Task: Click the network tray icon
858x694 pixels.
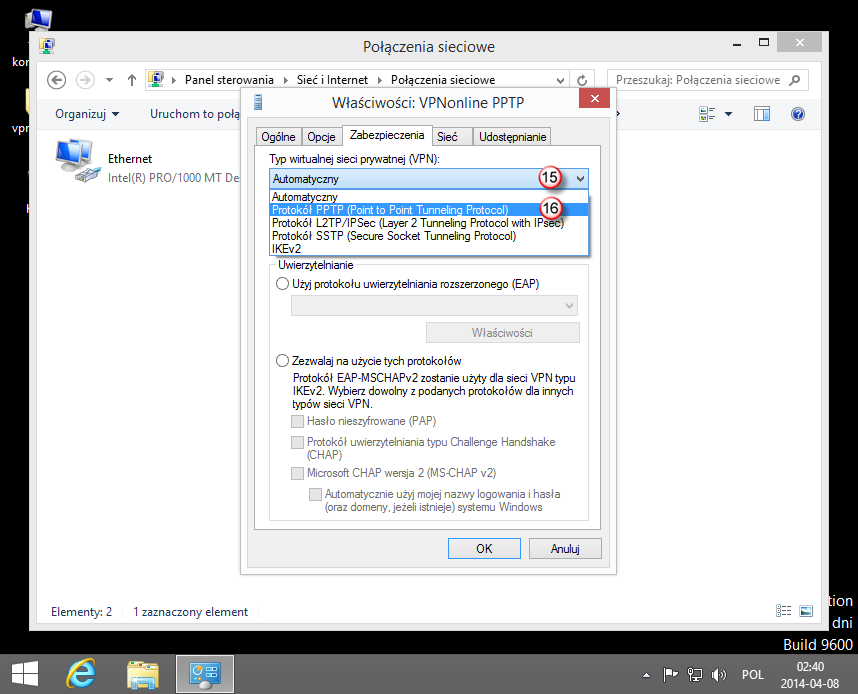Action: 694,675
